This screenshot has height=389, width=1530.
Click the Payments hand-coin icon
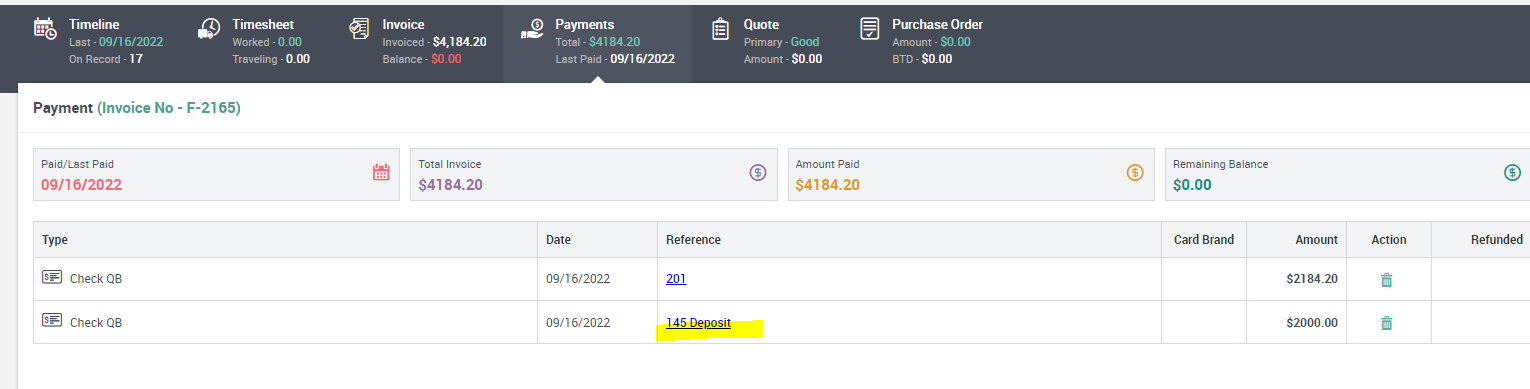click(x=532, y=29)
